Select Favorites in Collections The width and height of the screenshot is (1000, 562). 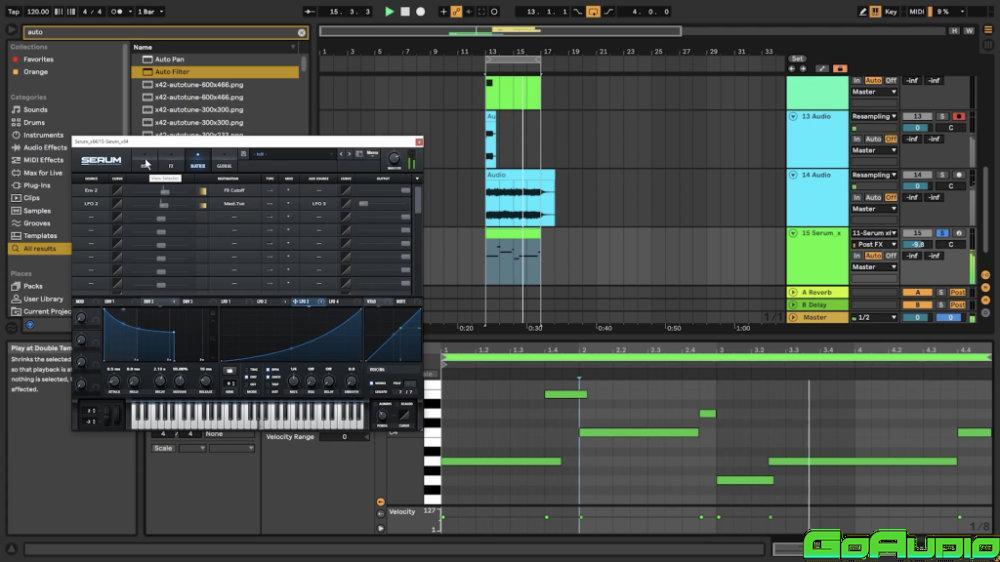pyautogui.click(x=38, y=59)
